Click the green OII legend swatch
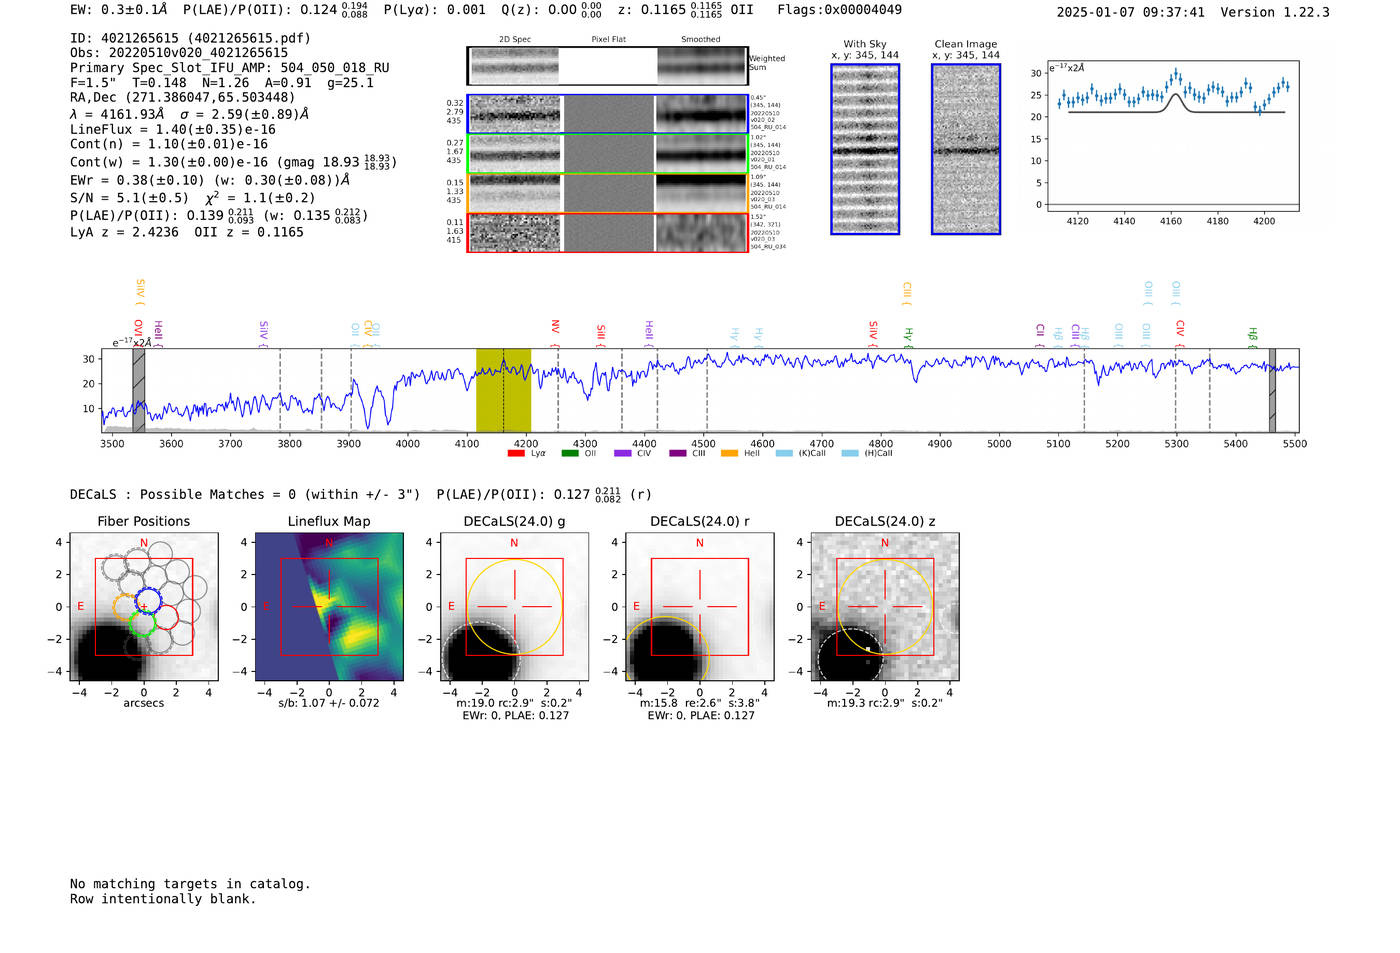The width and height of the screenshot is (1400, 953). (570, 454)
